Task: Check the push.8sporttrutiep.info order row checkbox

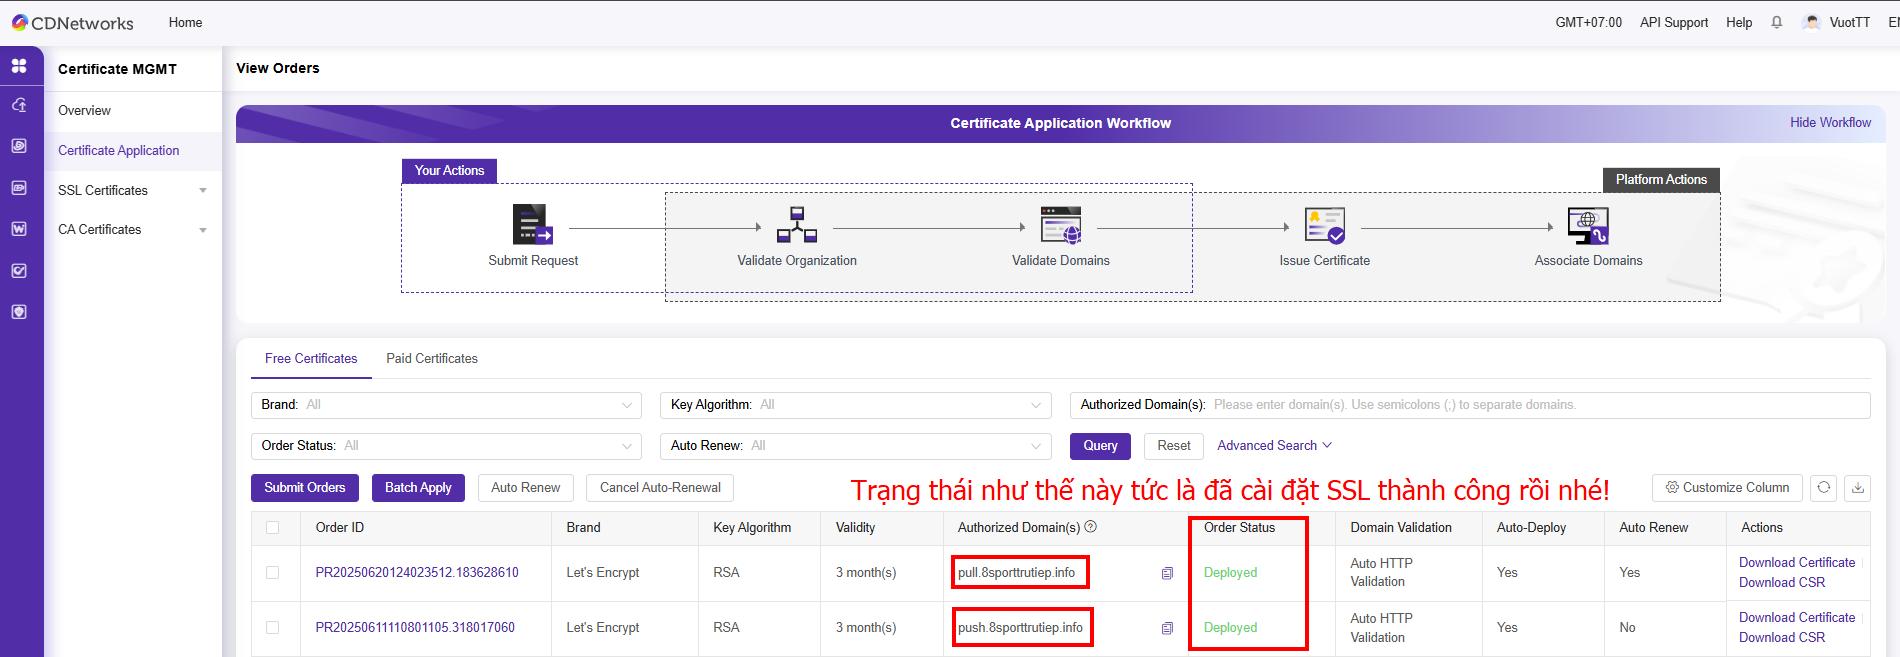Action: [273, 628]
